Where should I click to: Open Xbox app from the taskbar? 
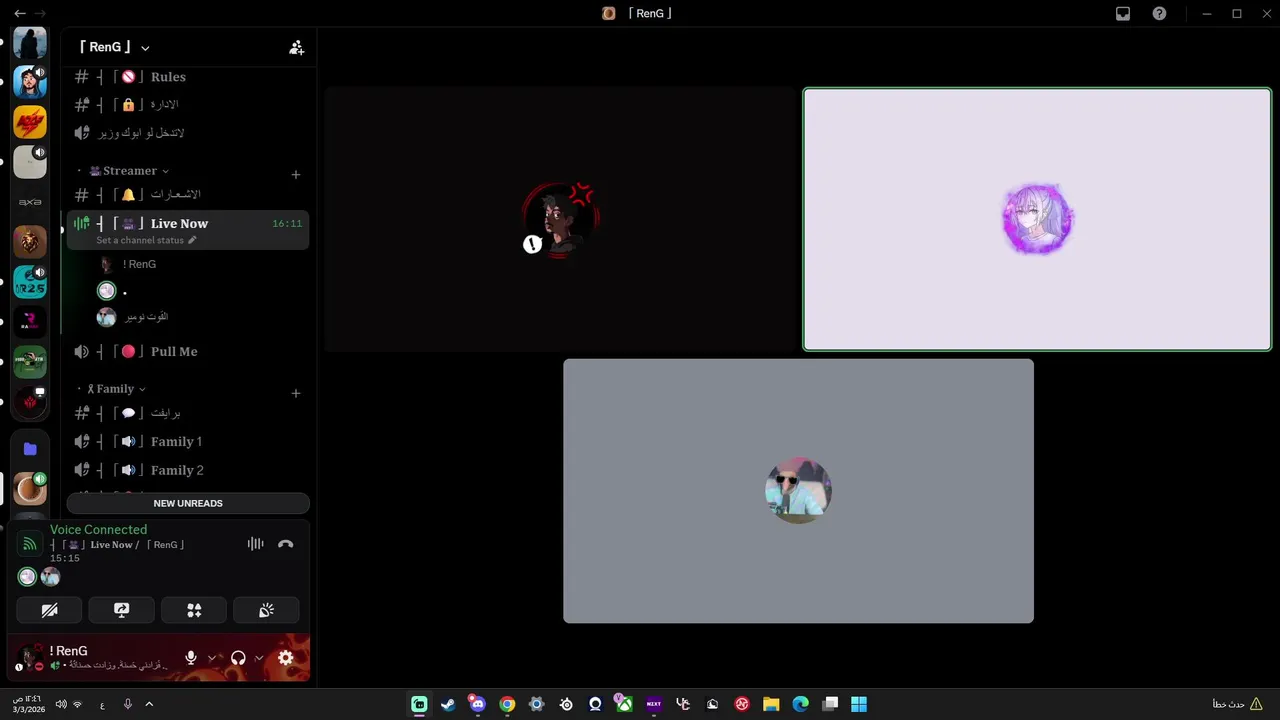(x=624, y=704)
